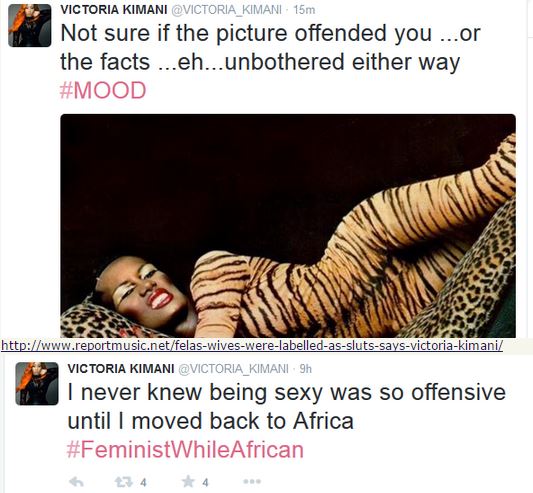Open the reportmusic.net article link
This screenshot has height=493, width=533.
point(252,345)
